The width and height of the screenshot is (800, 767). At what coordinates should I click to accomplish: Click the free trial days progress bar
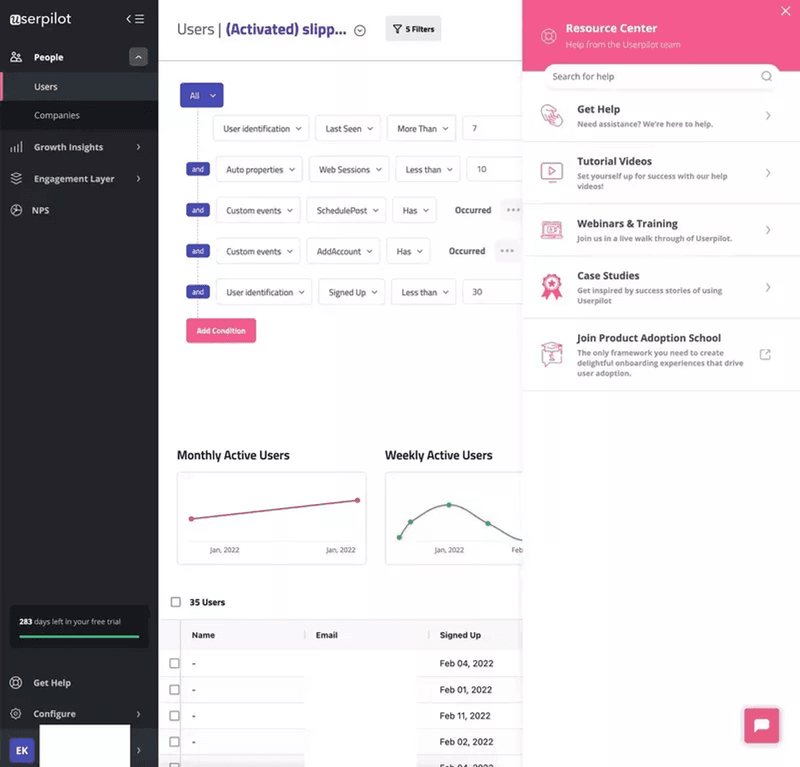(79, 635)
